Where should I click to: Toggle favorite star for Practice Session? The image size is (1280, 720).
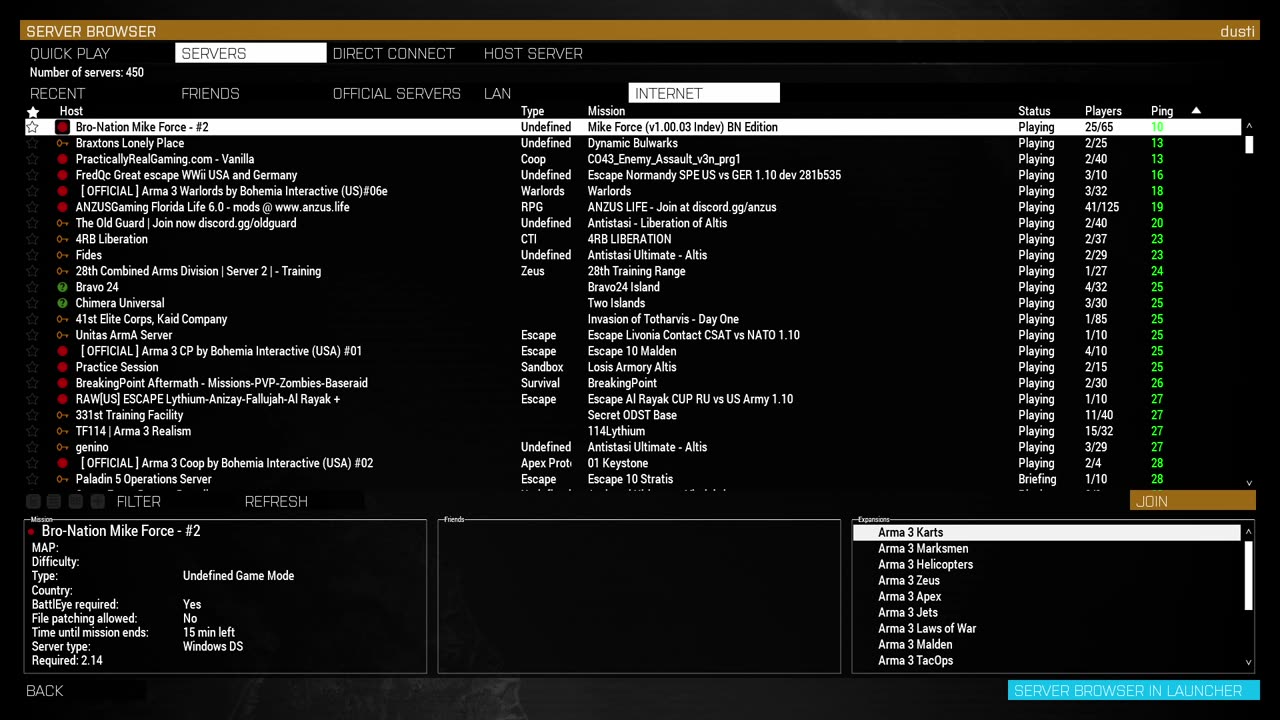[33, 367]
